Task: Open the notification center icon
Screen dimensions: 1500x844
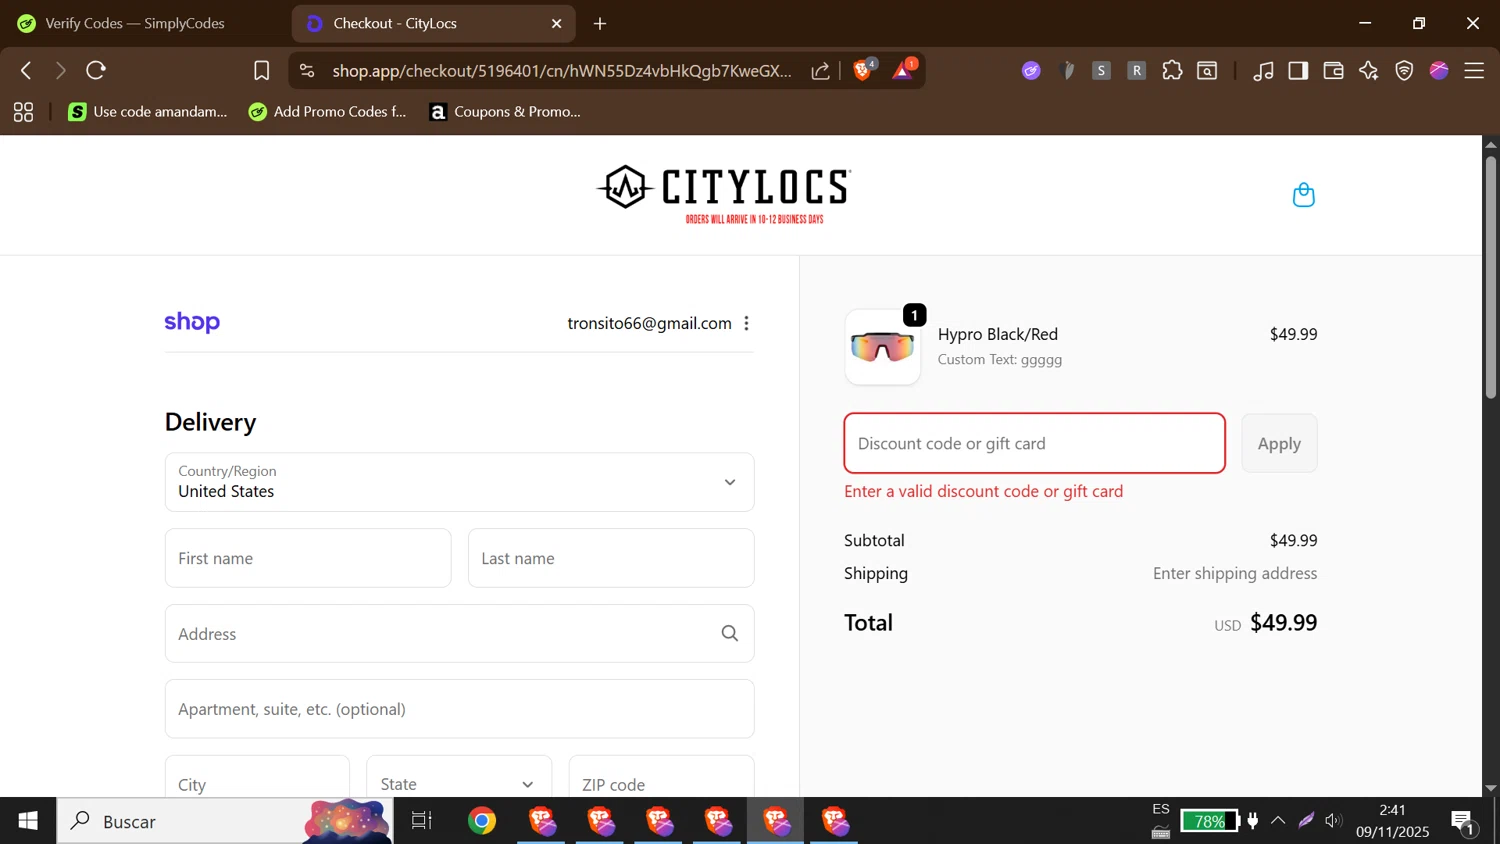Action: (1463, 821)
